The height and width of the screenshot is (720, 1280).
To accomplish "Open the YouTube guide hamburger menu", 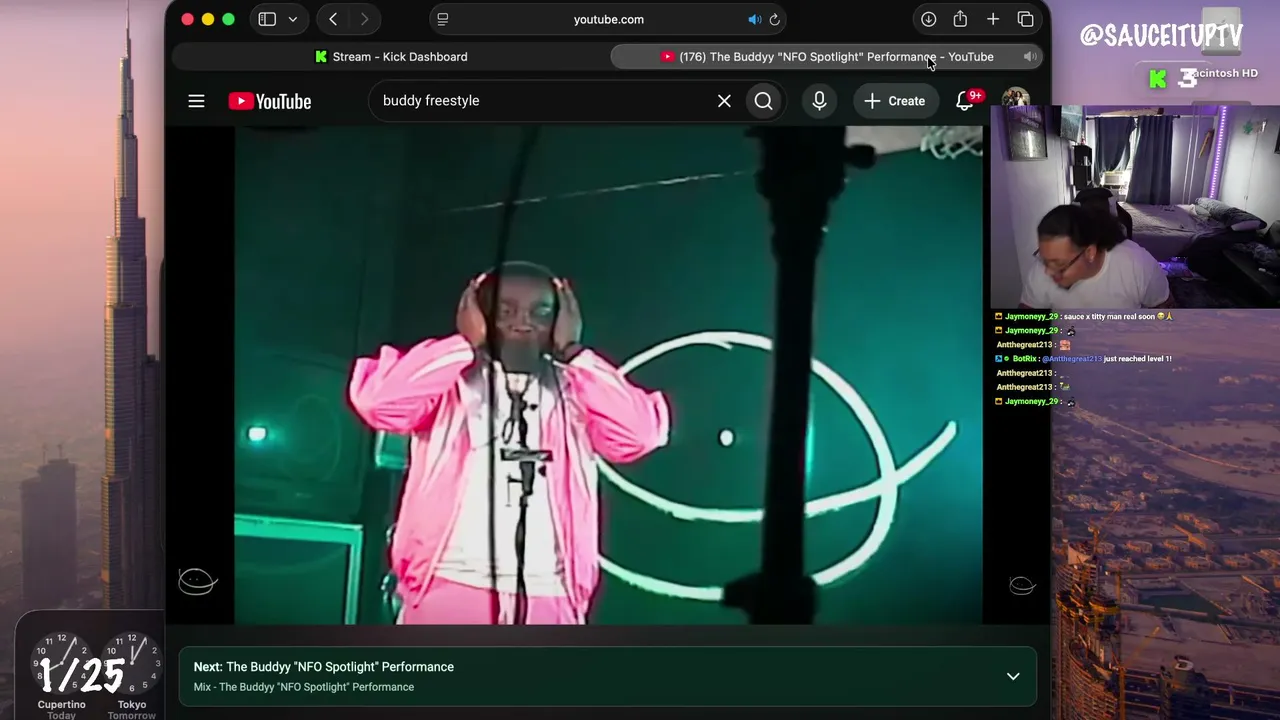I will (x=196, y=101).
